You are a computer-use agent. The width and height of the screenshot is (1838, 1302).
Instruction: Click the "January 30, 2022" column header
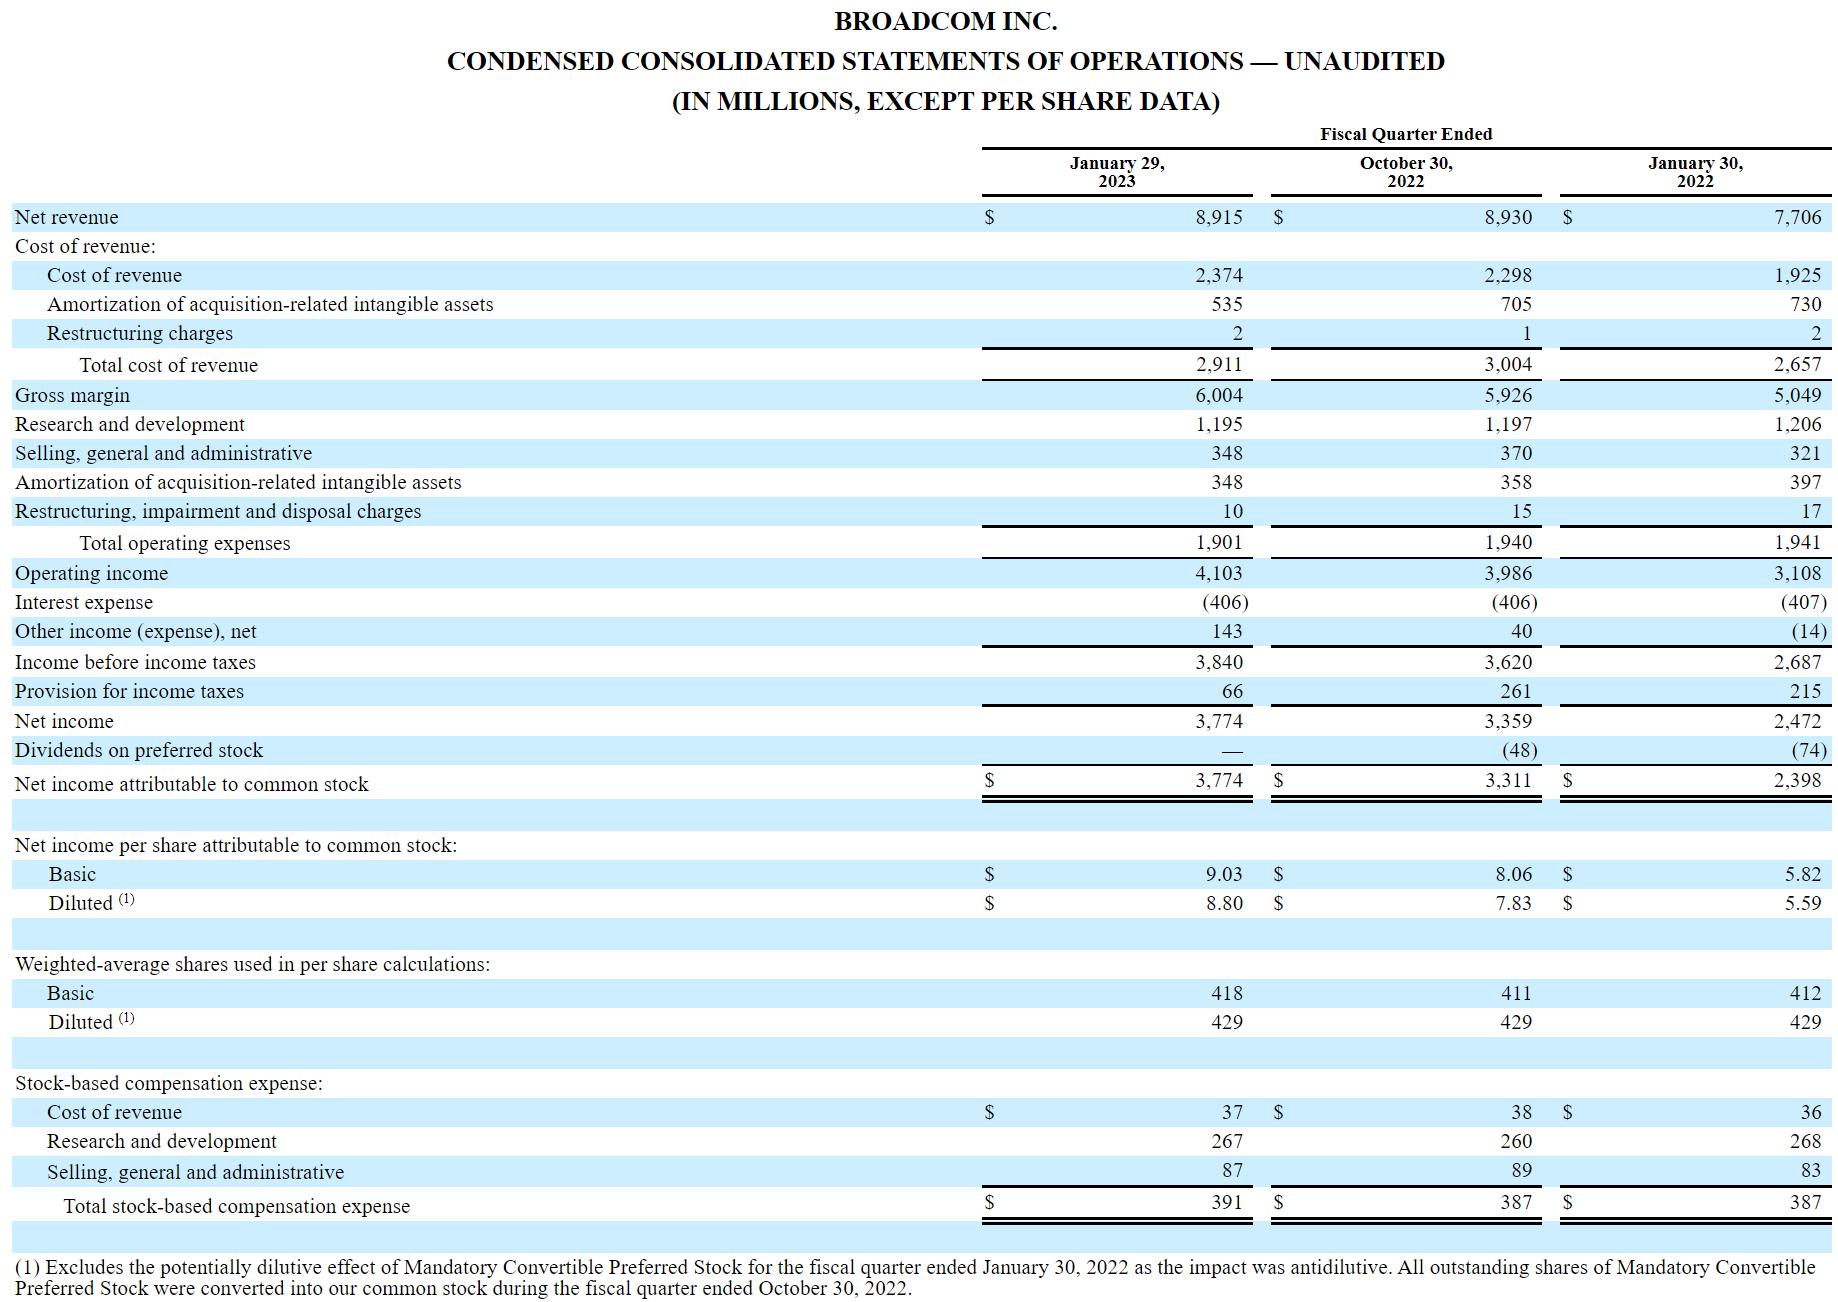[1695, 172]
